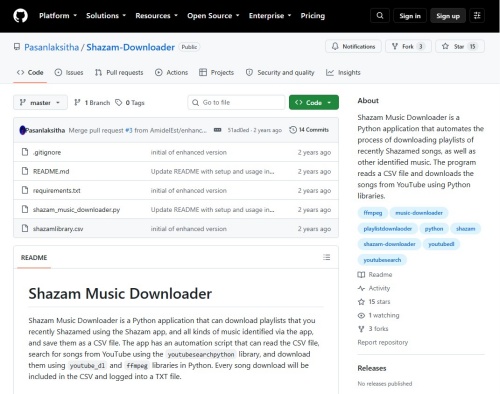This screenshot has width=500, height=394.
Task: Click the 51ad0ed commit hash
Action: click(238, 130)
